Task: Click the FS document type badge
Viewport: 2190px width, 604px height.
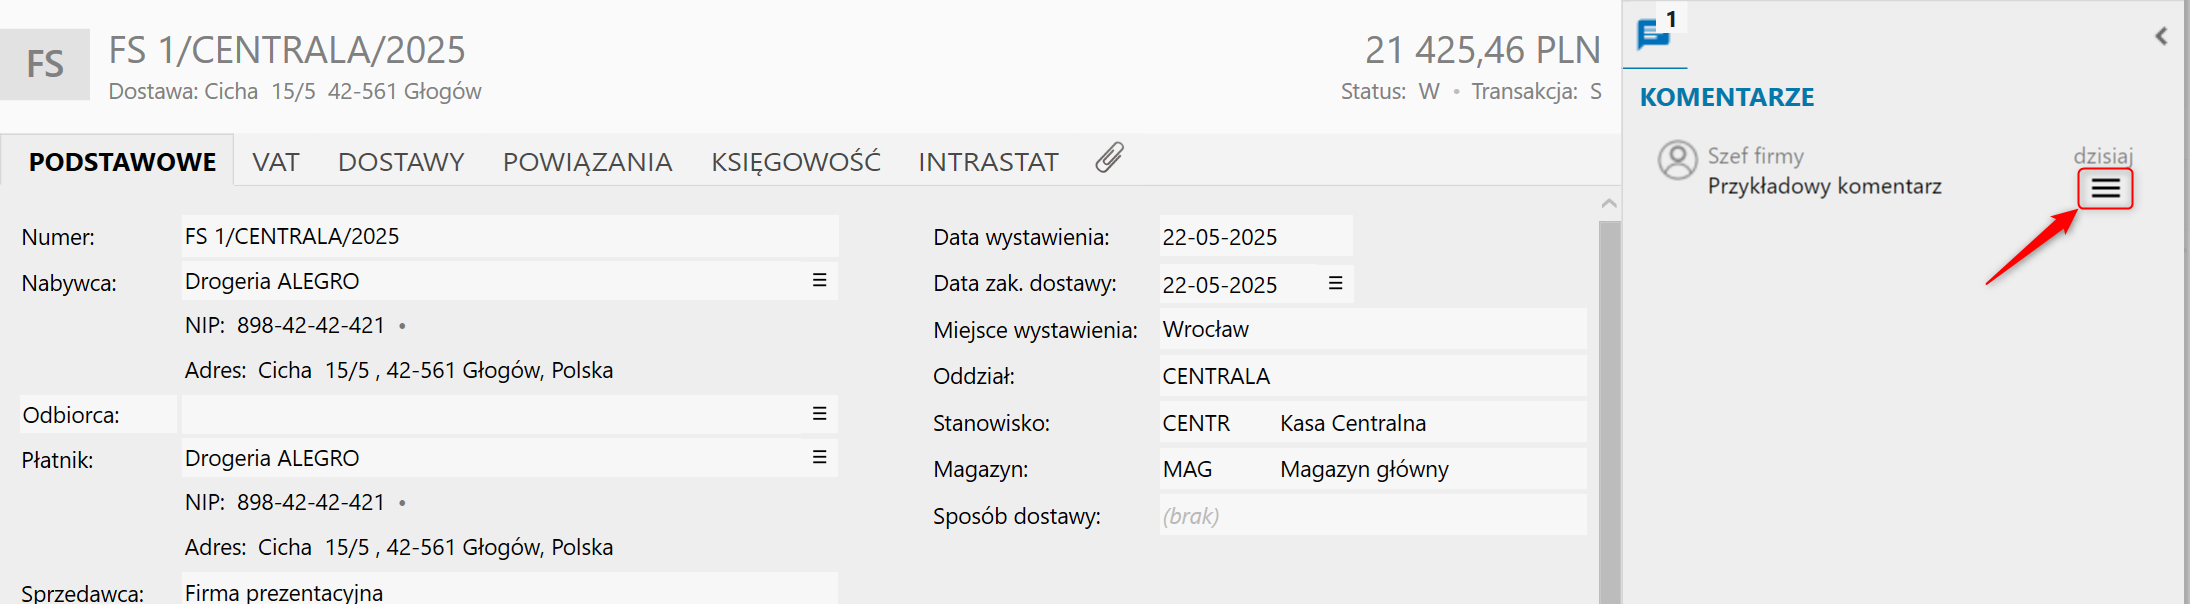Action: pos(45,65)
